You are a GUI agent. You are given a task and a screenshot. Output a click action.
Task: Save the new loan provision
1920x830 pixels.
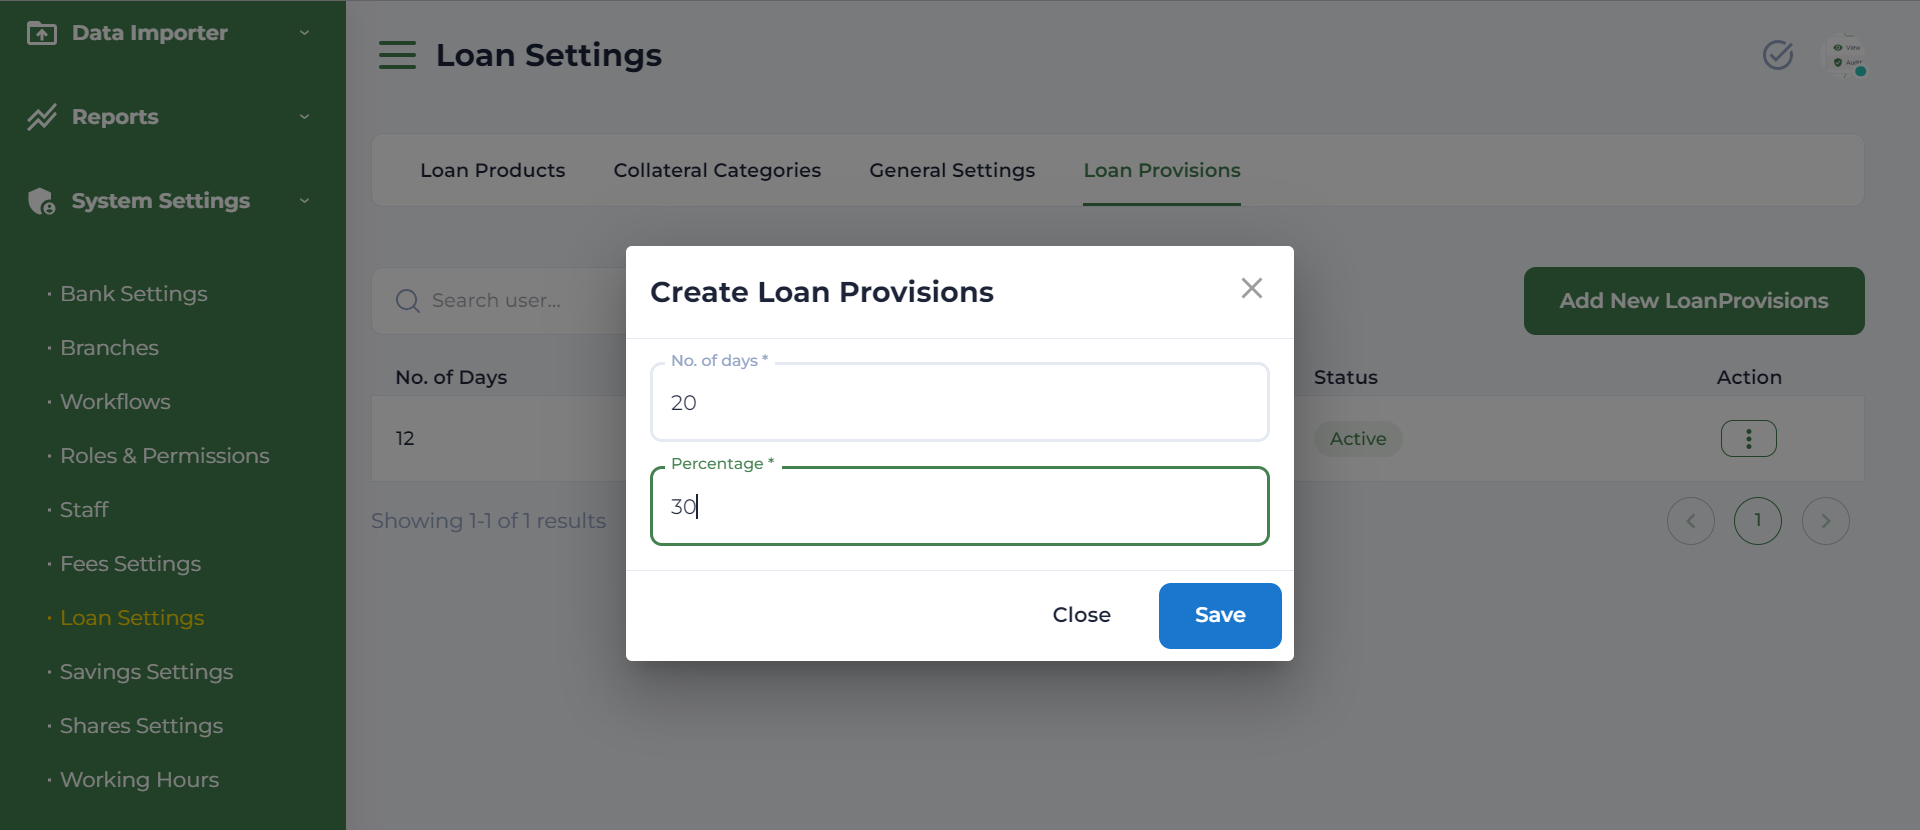pos(1219,616)
